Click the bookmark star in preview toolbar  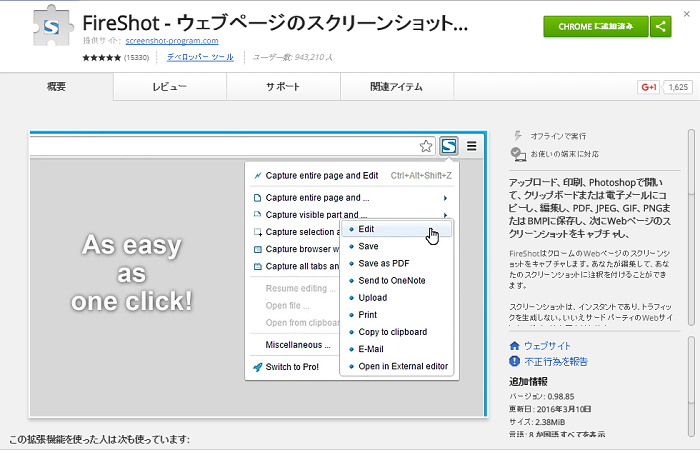[426, 146]
